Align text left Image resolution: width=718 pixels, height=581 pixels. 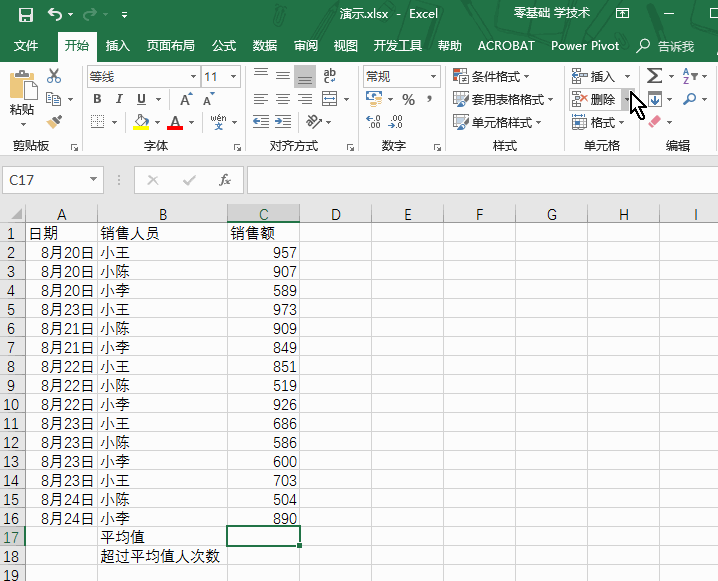tap(261, 99)
